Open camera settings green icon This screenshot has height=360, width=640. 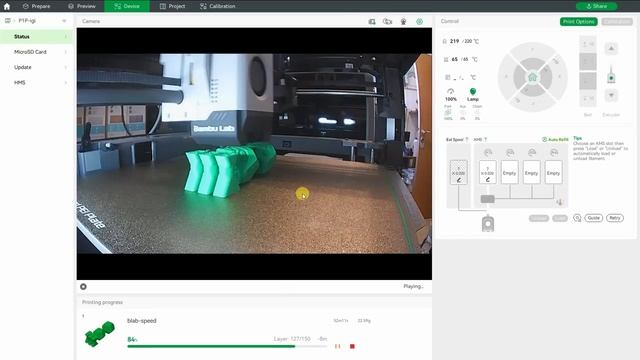click(x=419, y=21)
